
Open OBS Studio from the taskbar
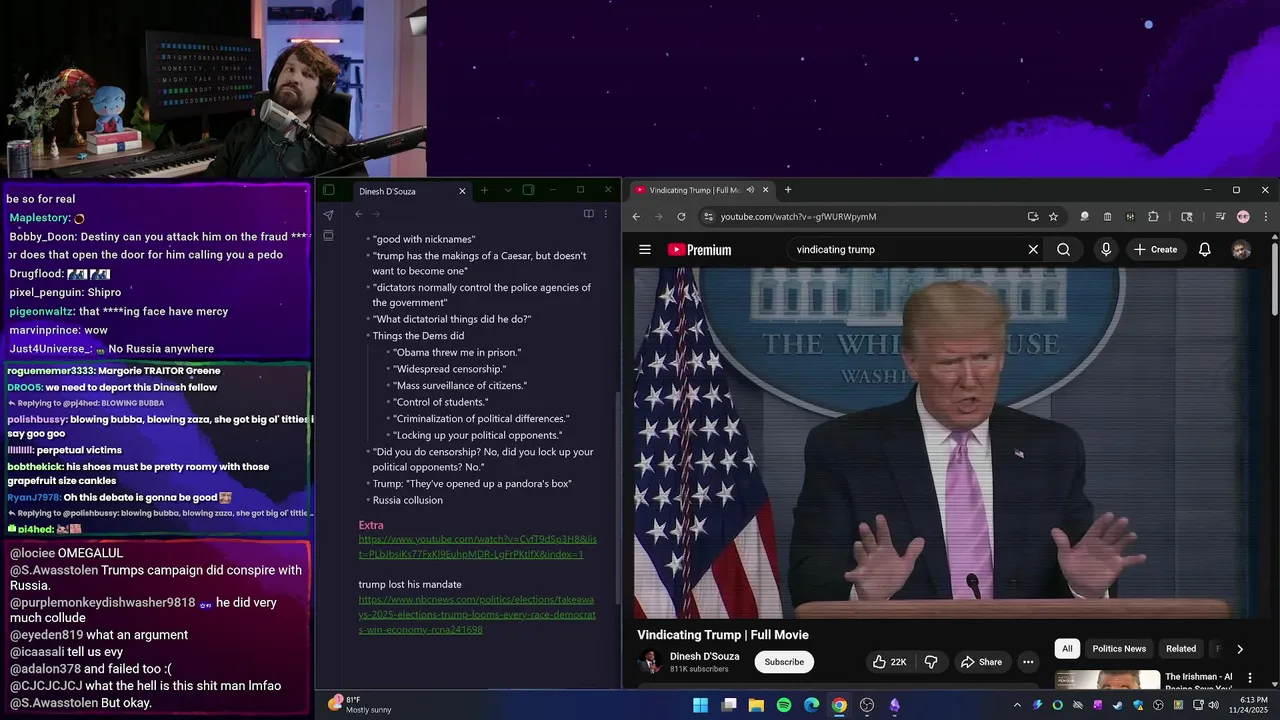tap(867, 705)
